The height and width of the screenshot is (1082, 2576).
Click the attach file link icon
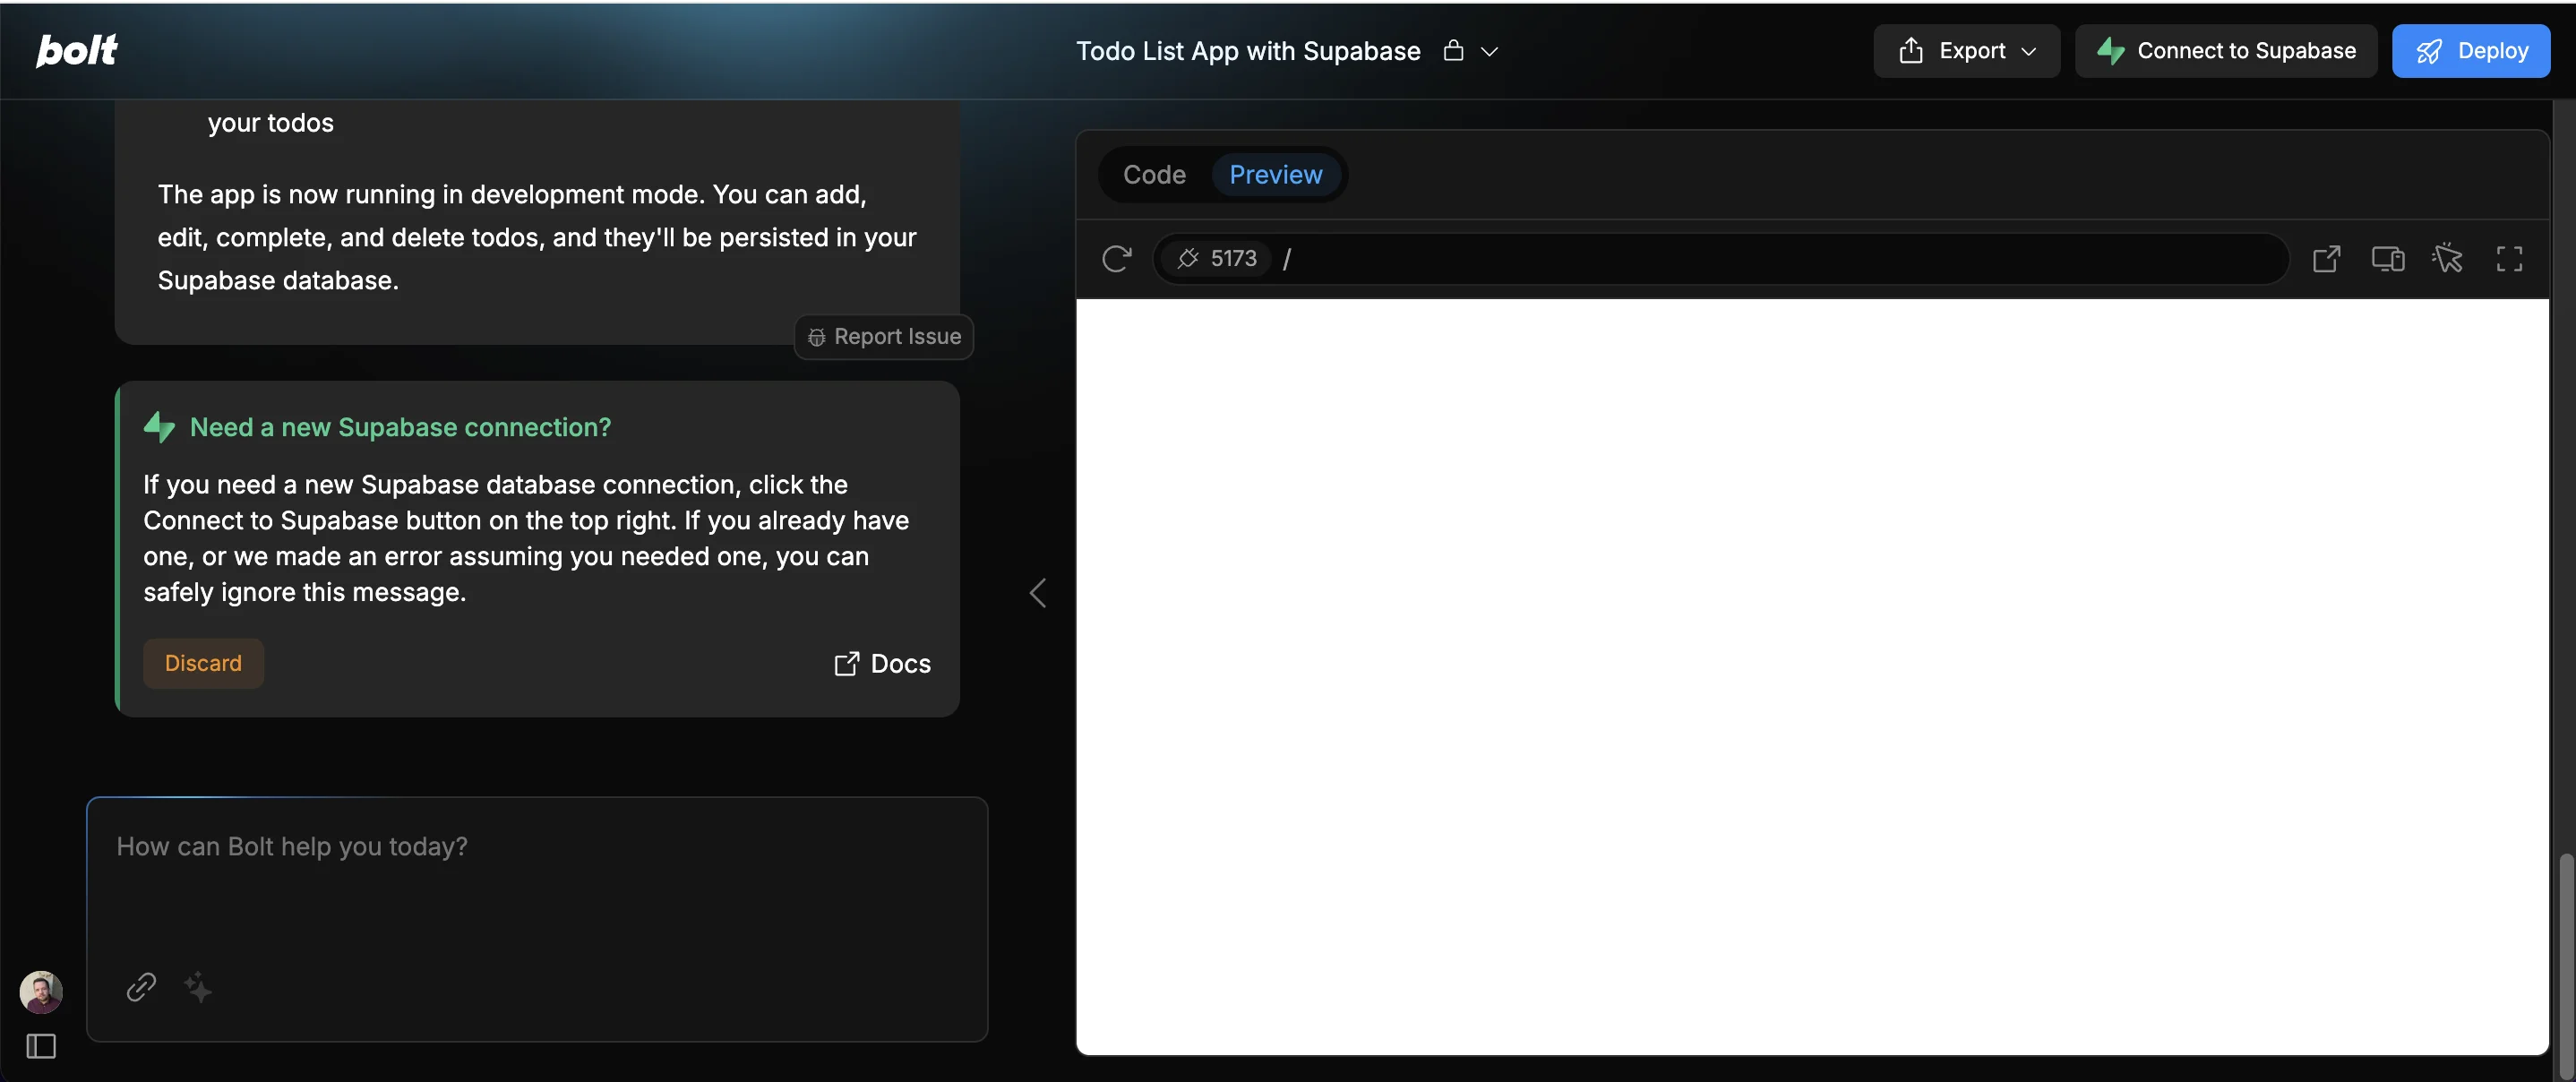(x=141, y=986)
